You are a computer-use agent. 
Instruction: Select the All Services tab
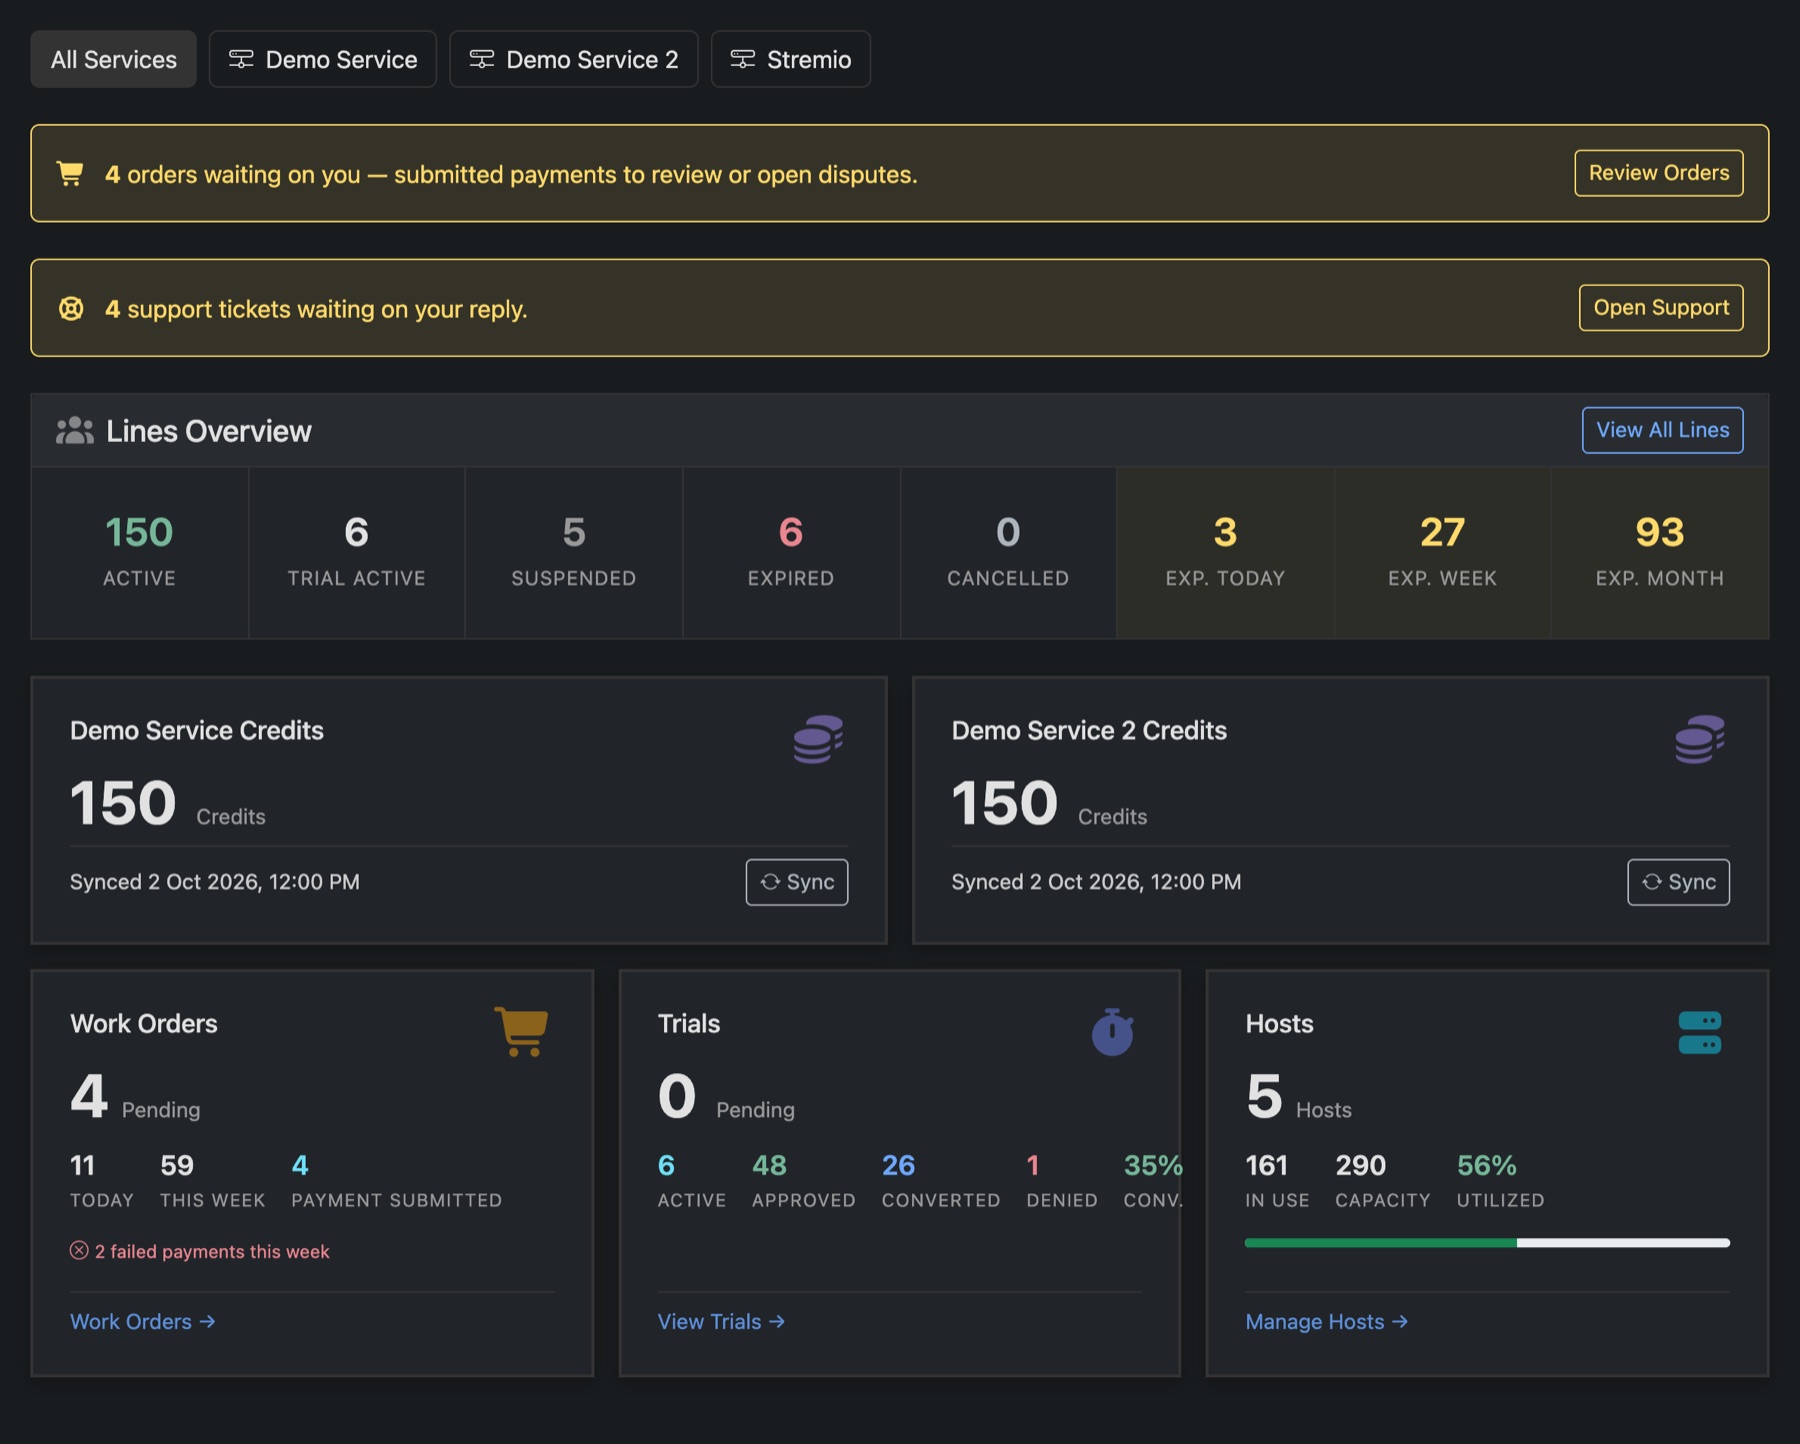tap(114, 60)
